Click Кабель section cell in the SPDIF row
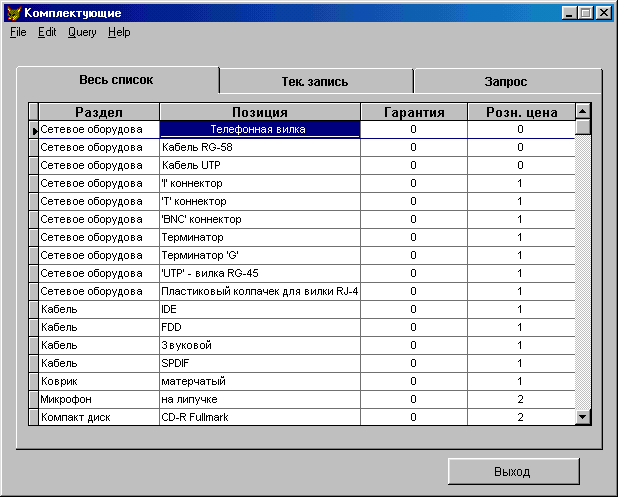 pos(99,363)
